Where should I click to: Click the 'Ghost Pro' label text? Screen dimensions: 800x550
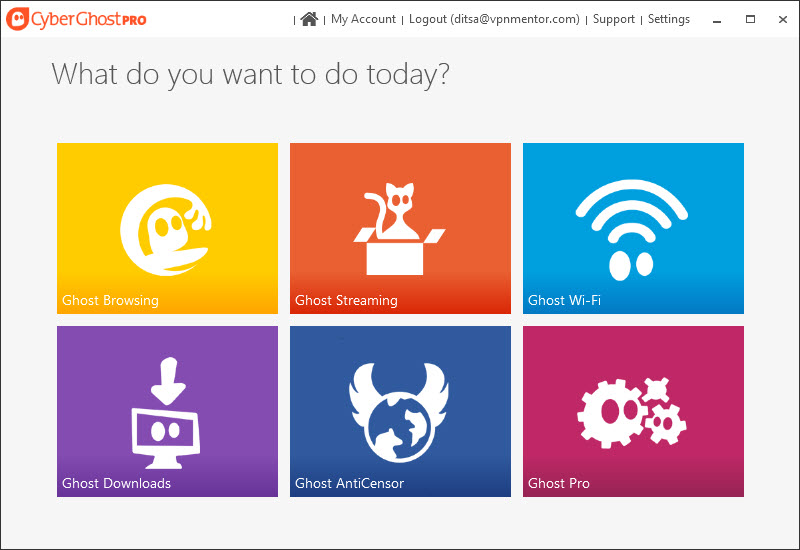[x=559, y=483]
